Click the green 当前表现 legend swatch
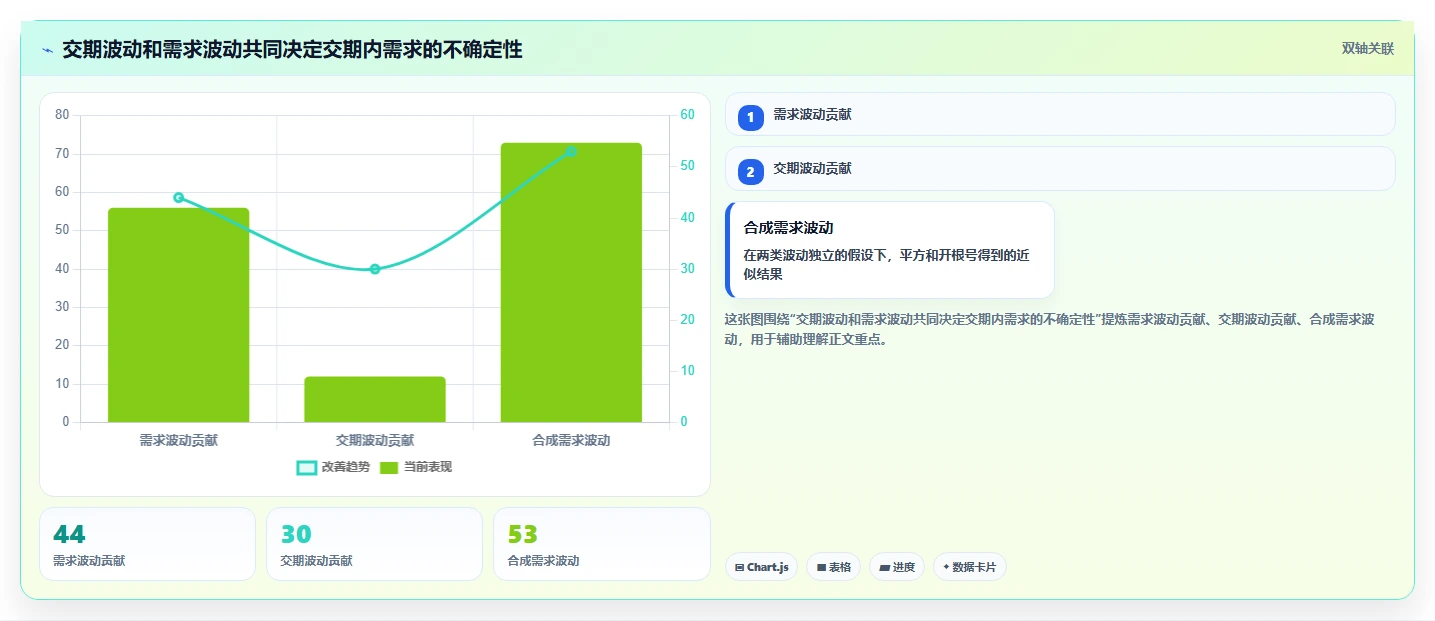The image size is (1435, 621). click(389, 467)
